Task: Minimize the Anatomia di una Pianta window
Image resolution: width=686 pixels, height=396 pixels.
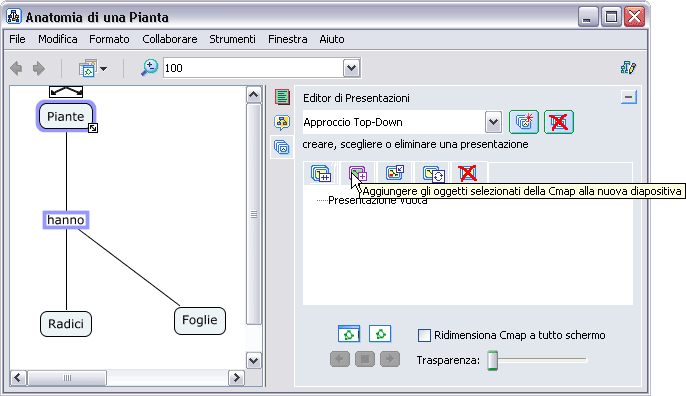Action: (588, 17)
